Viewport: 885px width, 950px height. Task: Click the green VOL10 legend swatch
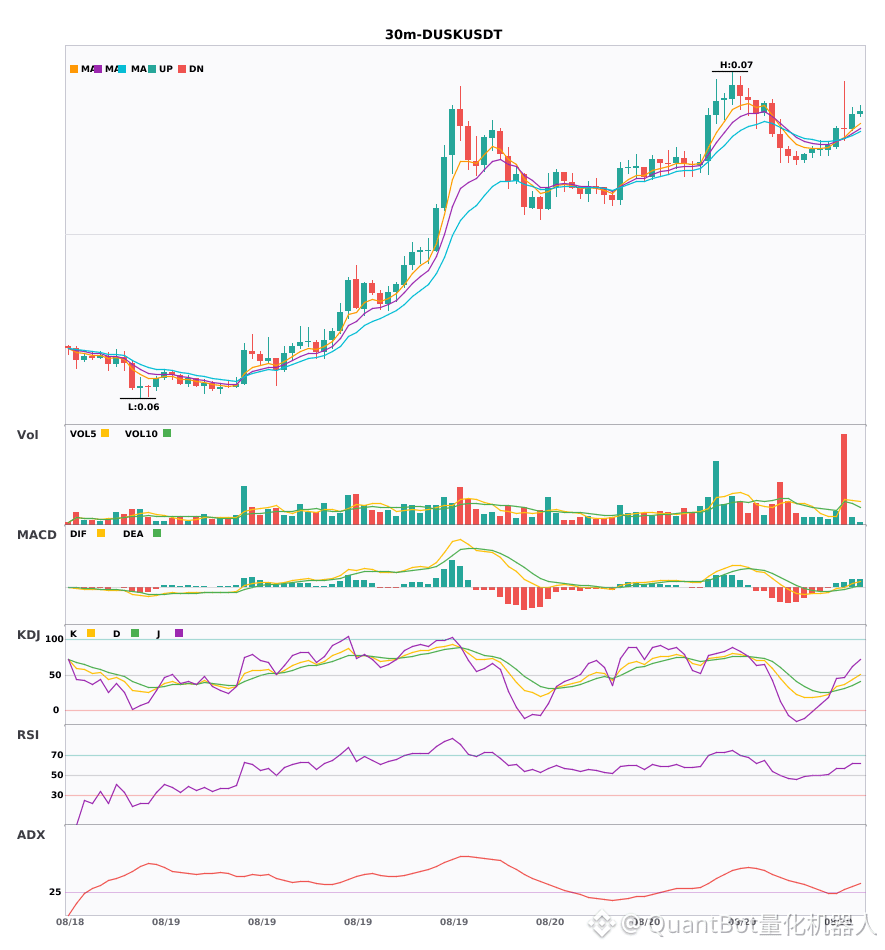pyautogui.click(x=167, y=433)
